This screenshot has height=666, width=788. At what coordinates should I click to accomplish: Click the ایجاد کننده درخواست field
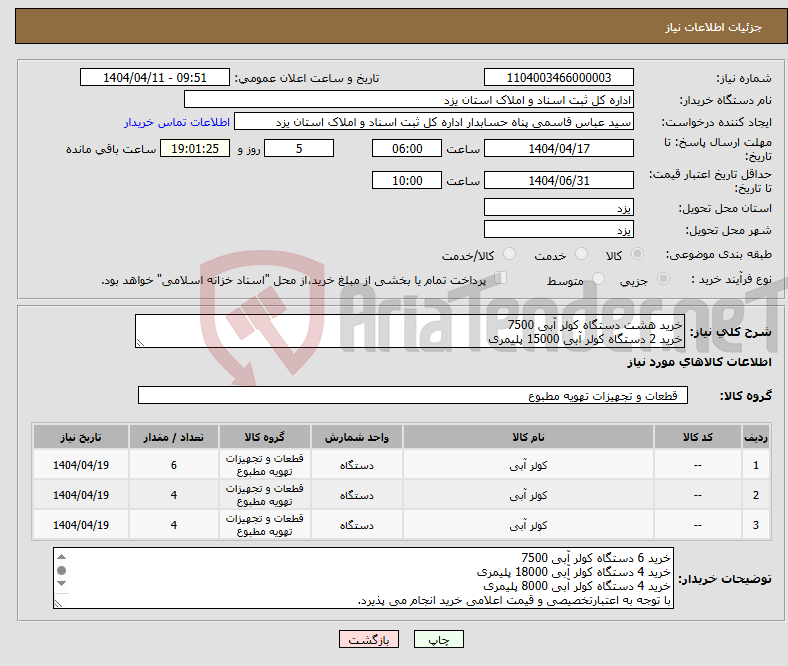point(434,122)
